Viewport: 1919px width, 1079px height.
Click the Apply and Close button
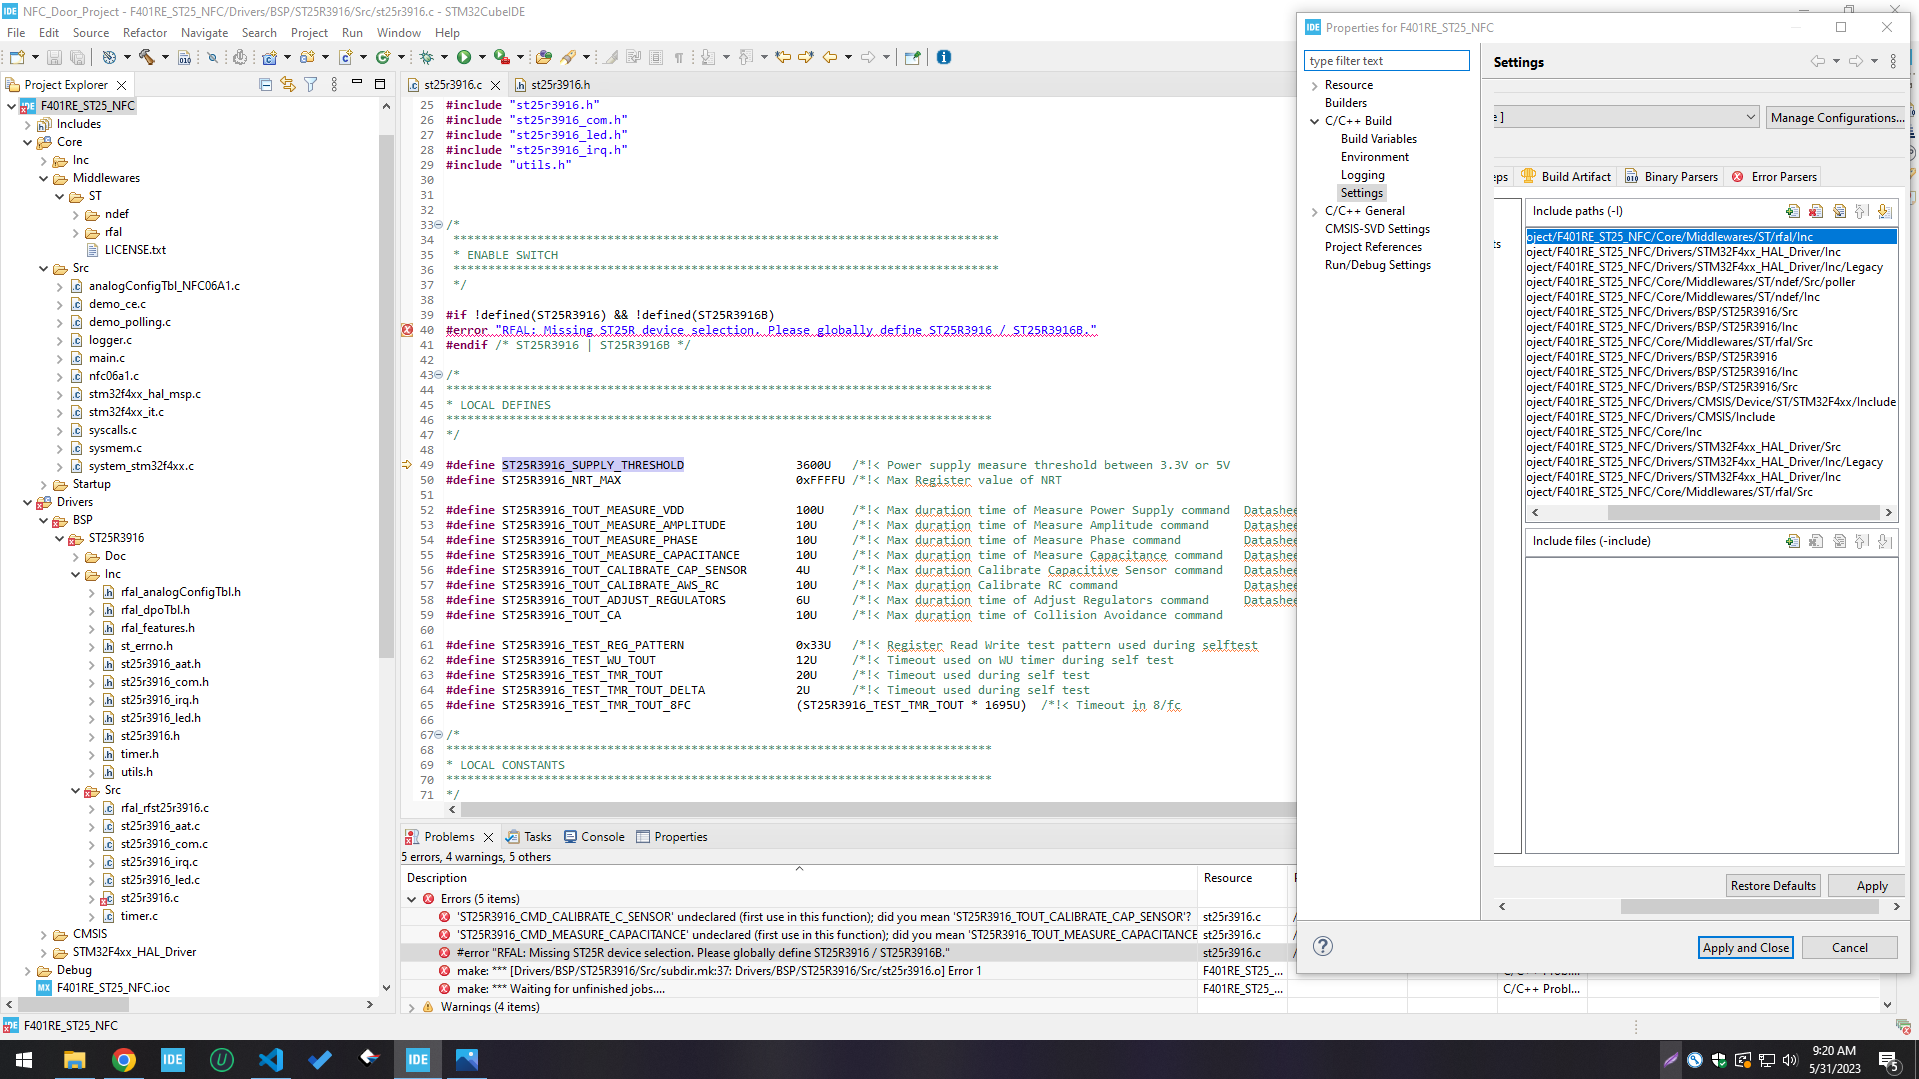(x=1744, y=947)
